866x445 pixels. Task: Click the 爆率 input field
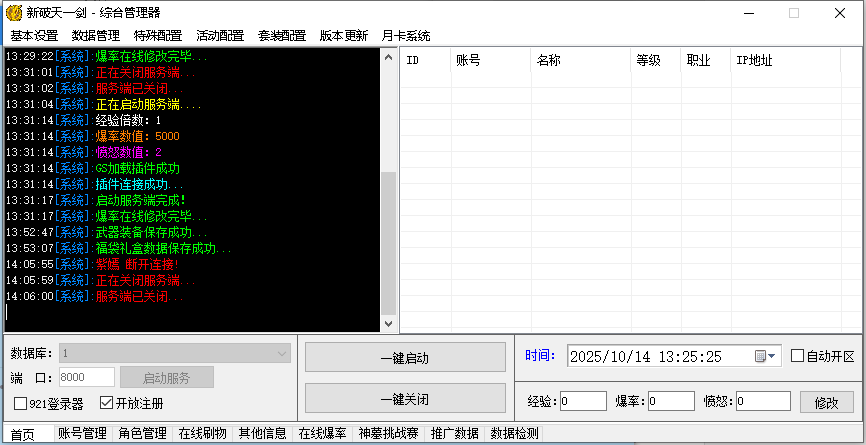pos(671,401)
